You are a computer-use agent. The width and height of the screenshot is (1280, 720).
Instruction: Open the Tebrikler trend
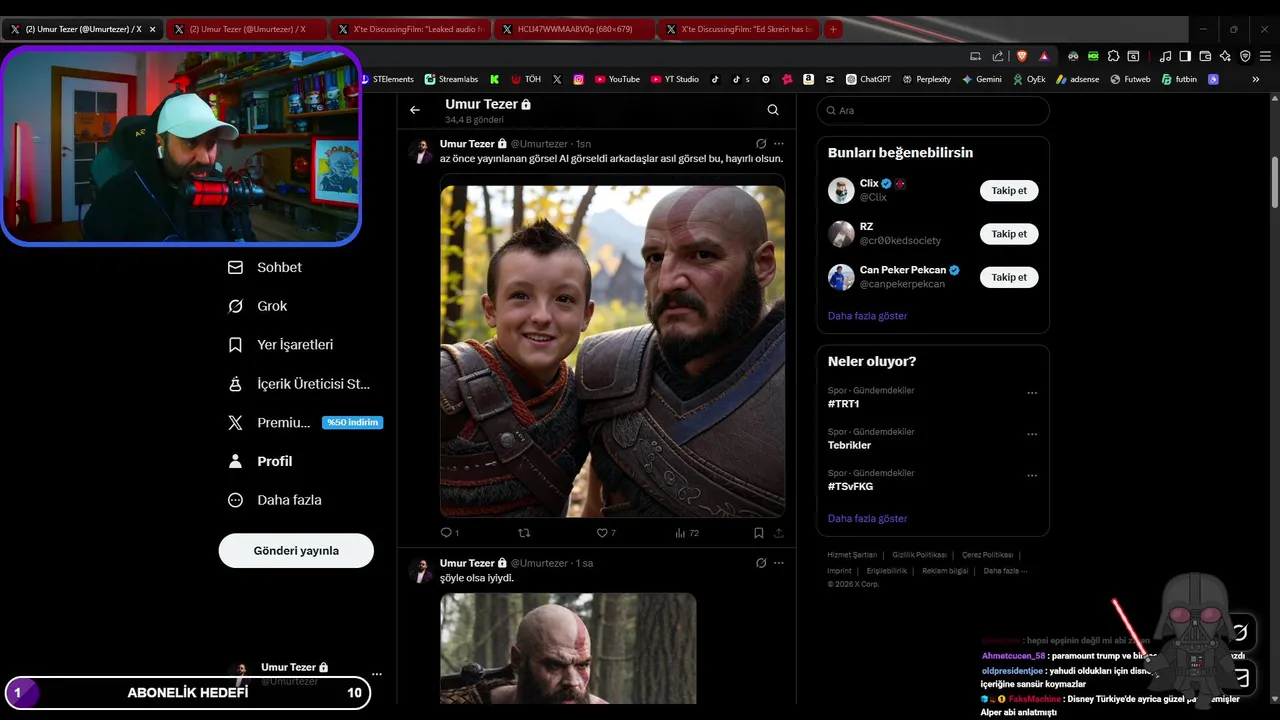849,445
